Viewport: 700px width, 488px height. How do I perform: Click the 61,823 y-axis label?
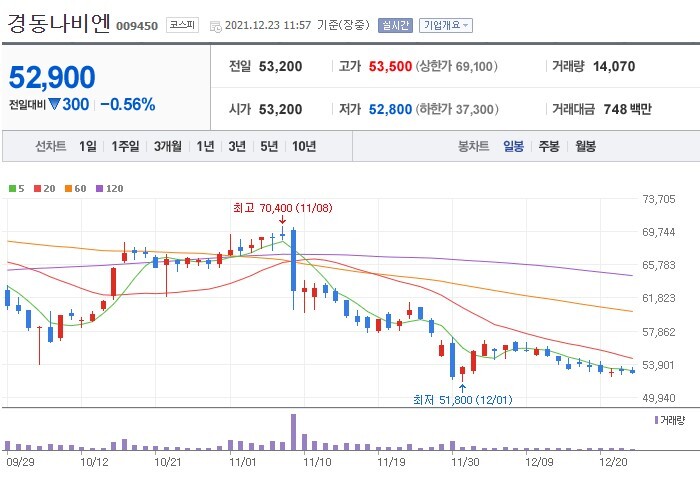tap(658, 298)
